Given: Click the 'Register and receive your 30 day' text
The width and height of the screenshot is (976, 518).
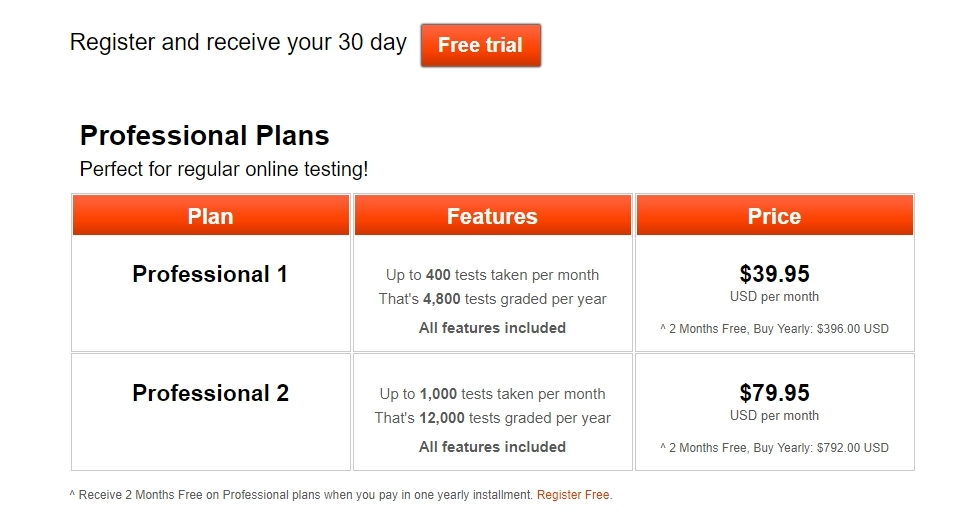Looking at the screenshot, I should (x=238, y=43).
